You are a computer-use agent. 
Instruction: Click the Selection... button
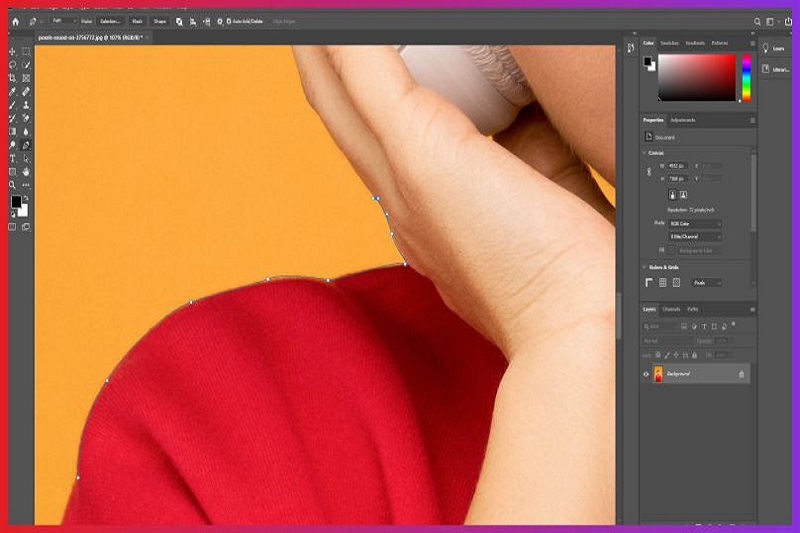coord(110,21)
